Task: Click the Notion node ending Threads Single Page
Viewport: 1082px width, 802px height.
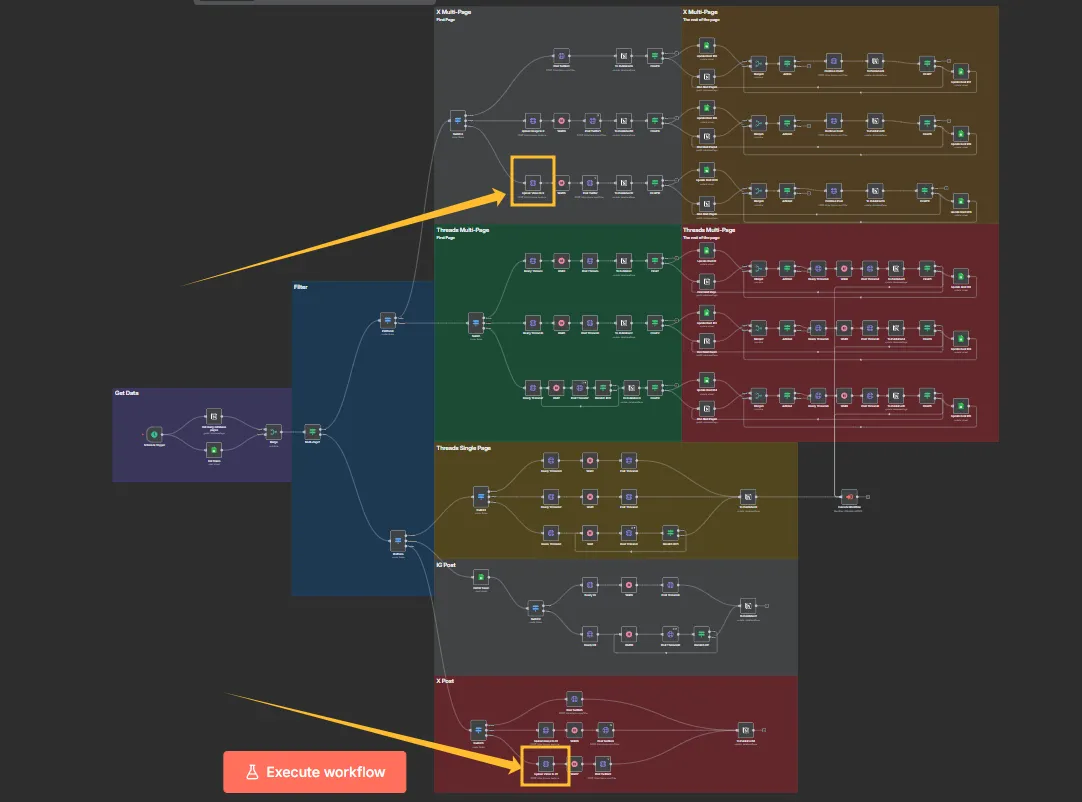Action: coord(748,496)
